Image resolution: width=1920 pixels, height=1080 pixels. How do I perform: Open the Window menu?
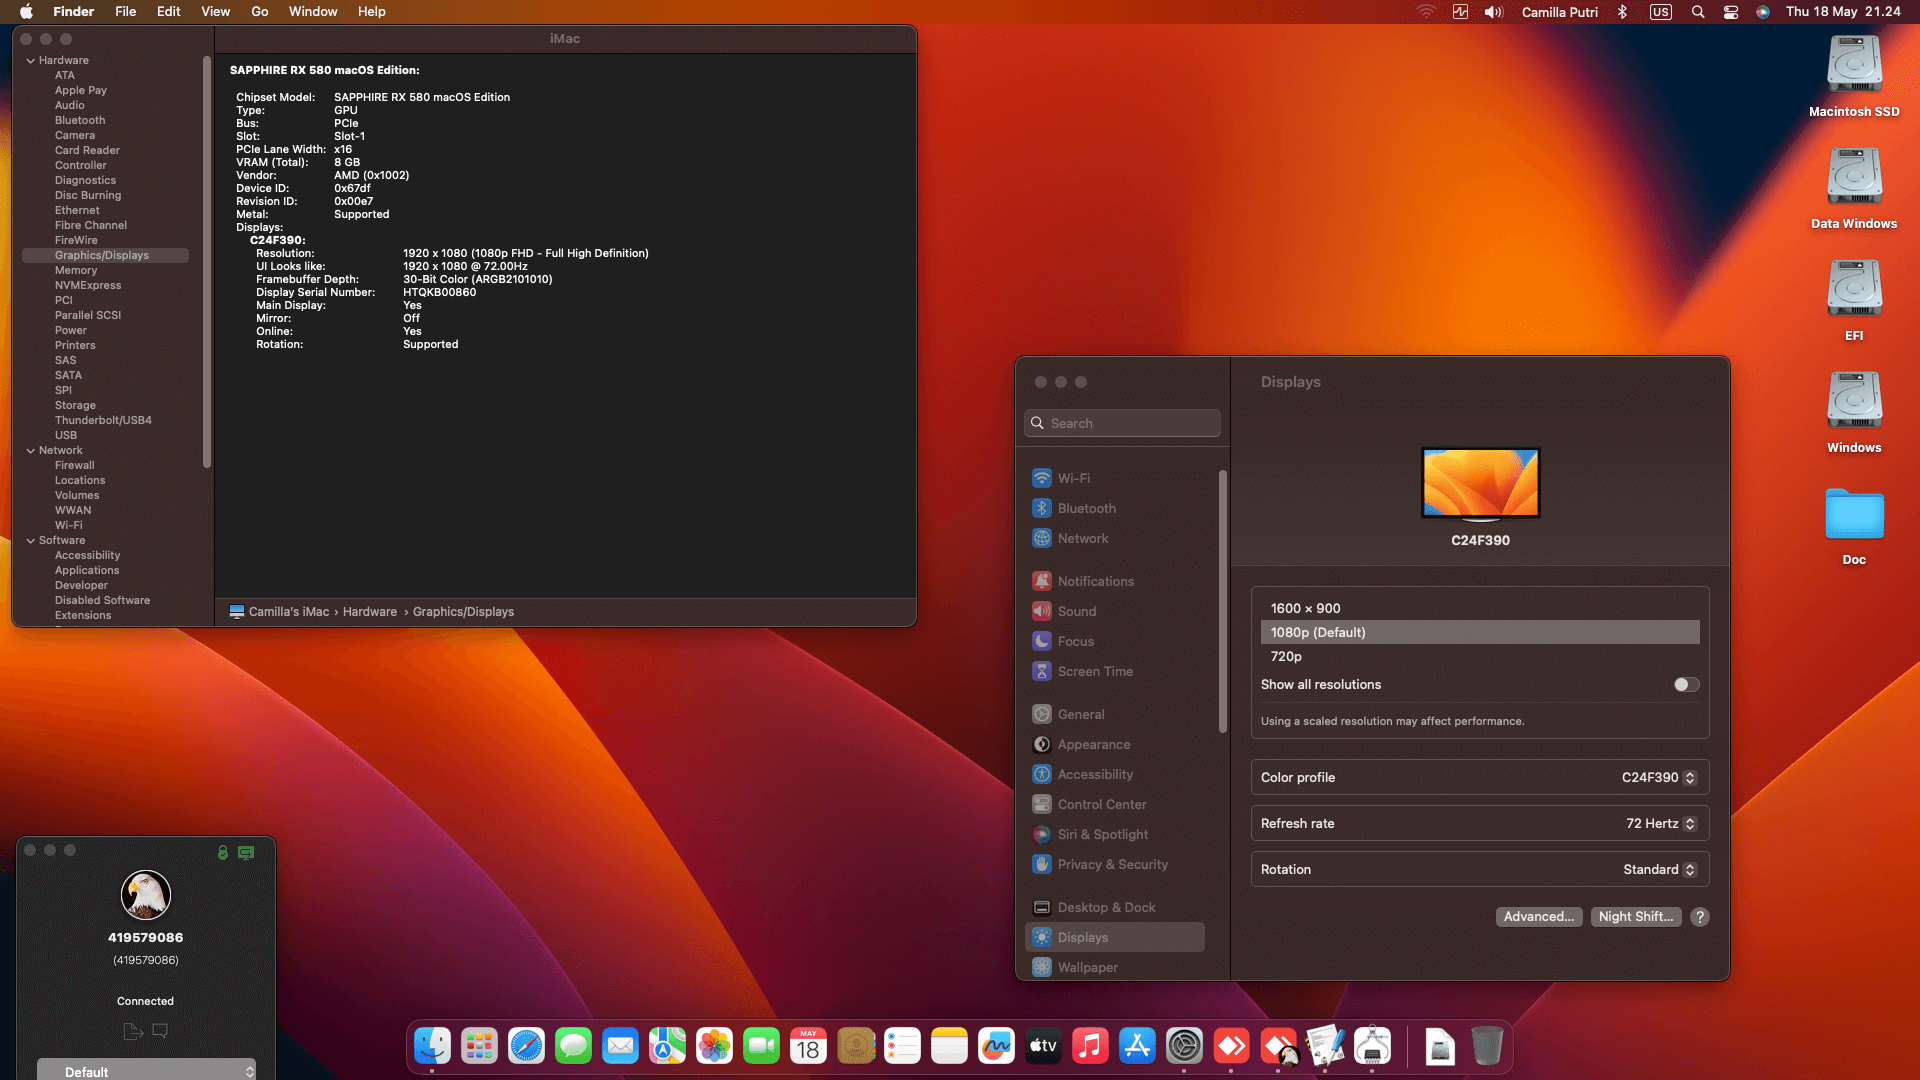coord(313,12)
